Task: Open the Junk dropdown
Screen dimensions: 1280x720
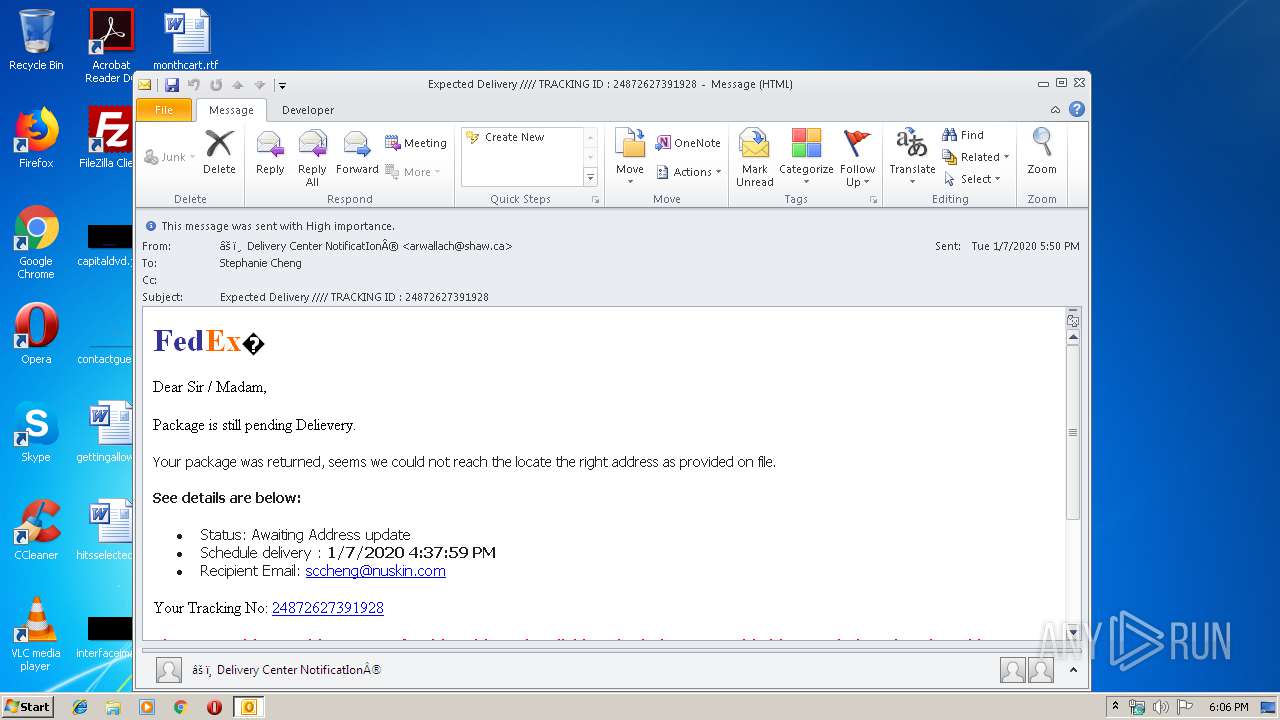Action: tap(170, 157)
